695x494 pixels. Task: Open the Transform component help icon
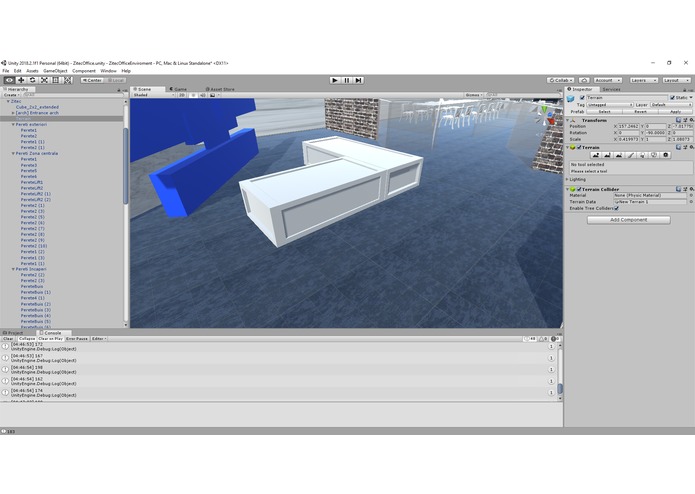678,120
